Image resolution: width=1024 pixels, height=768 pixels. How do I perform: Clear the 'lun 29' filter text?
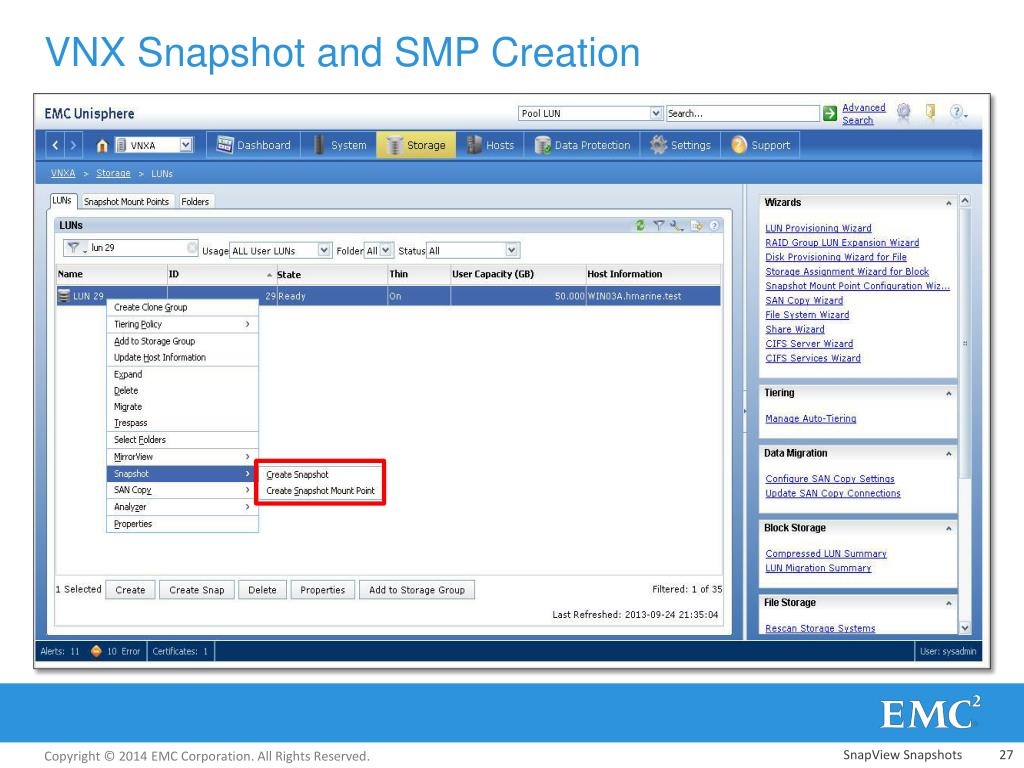191,248
